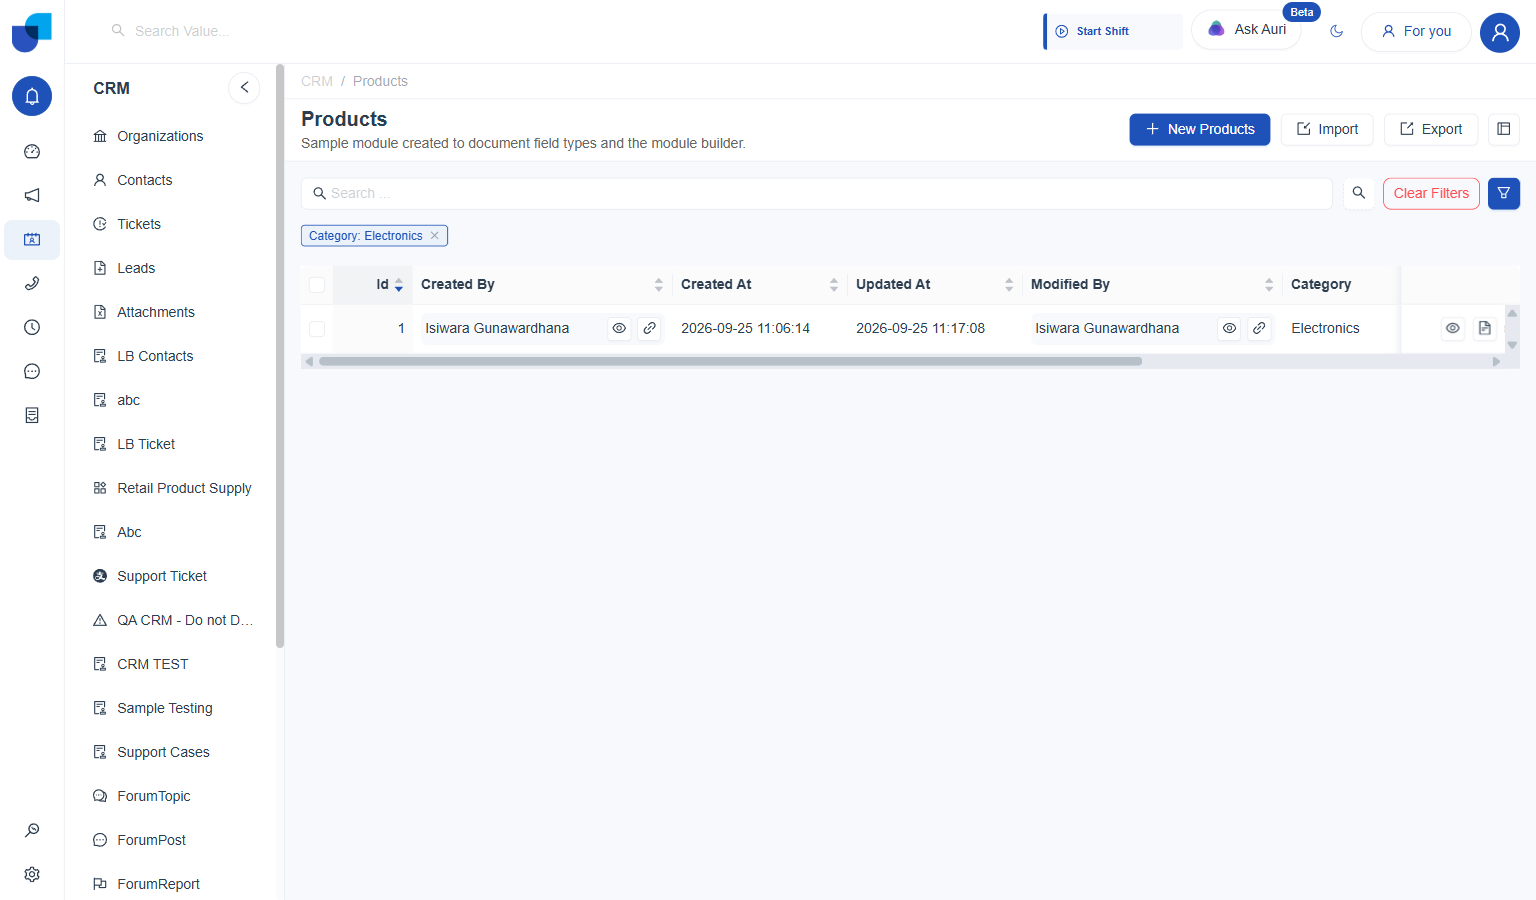This screenshot has width=1536, height=900.
Task: Open the user profile avatar
Action: (x=1500, y=32)
